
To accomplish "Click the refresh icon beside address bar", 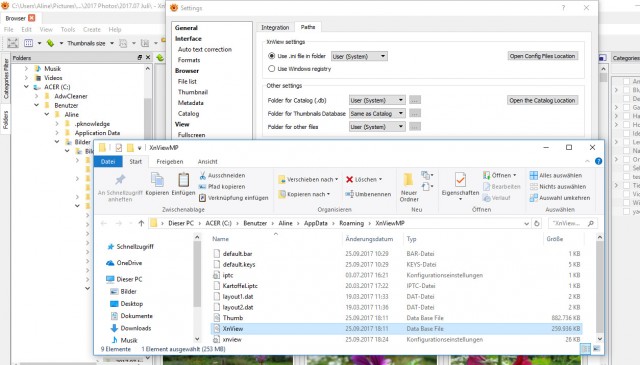I will (x=537, y=223).
